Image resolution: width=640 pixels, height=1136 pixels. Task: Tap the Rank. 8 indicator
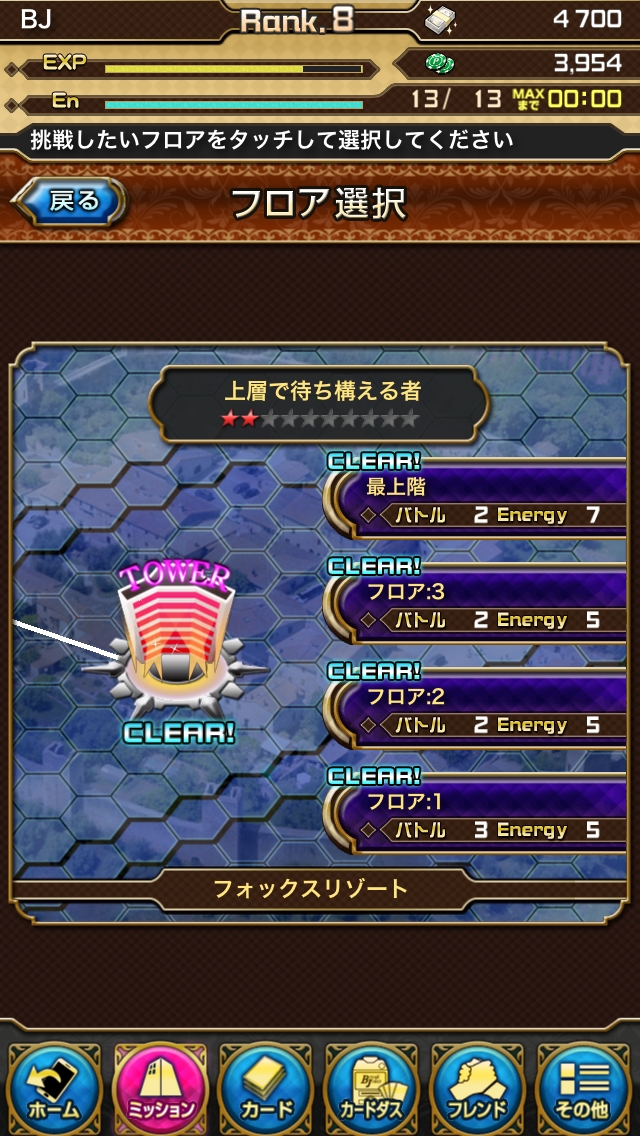coord(297,21)
